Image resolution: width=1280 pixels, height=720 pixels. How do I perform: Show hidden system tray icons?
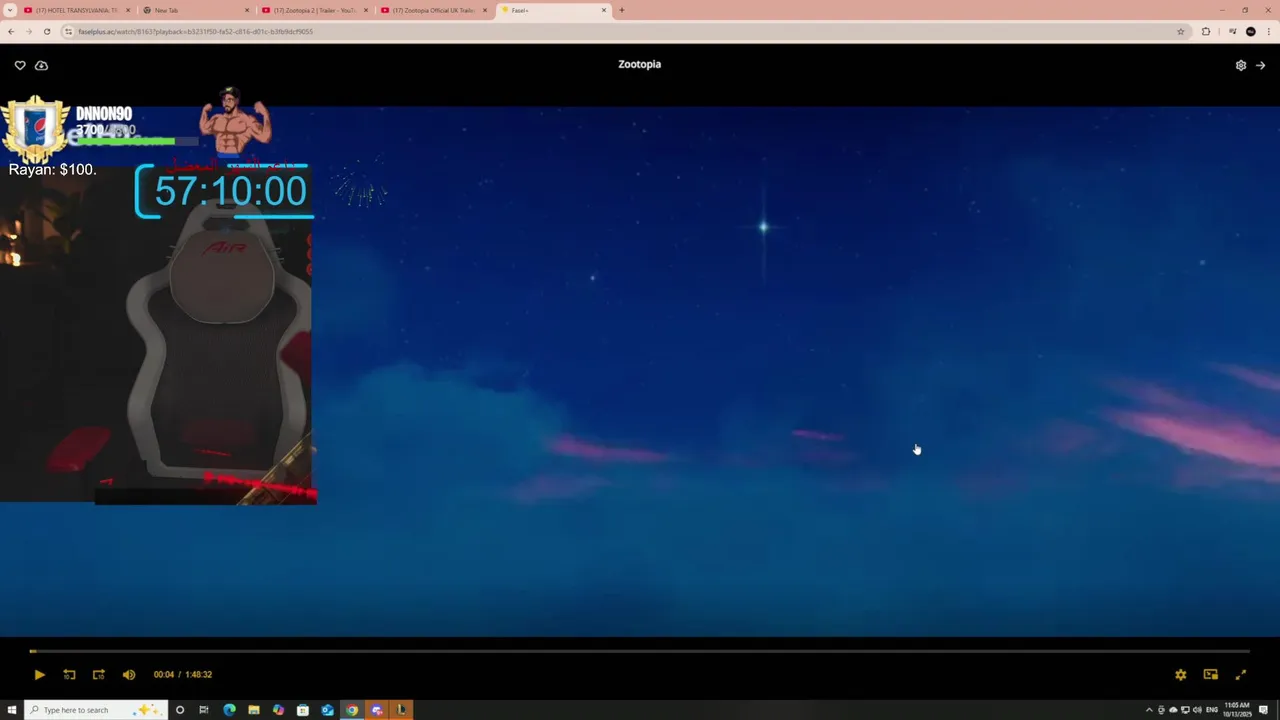[x=1149, y=710]
